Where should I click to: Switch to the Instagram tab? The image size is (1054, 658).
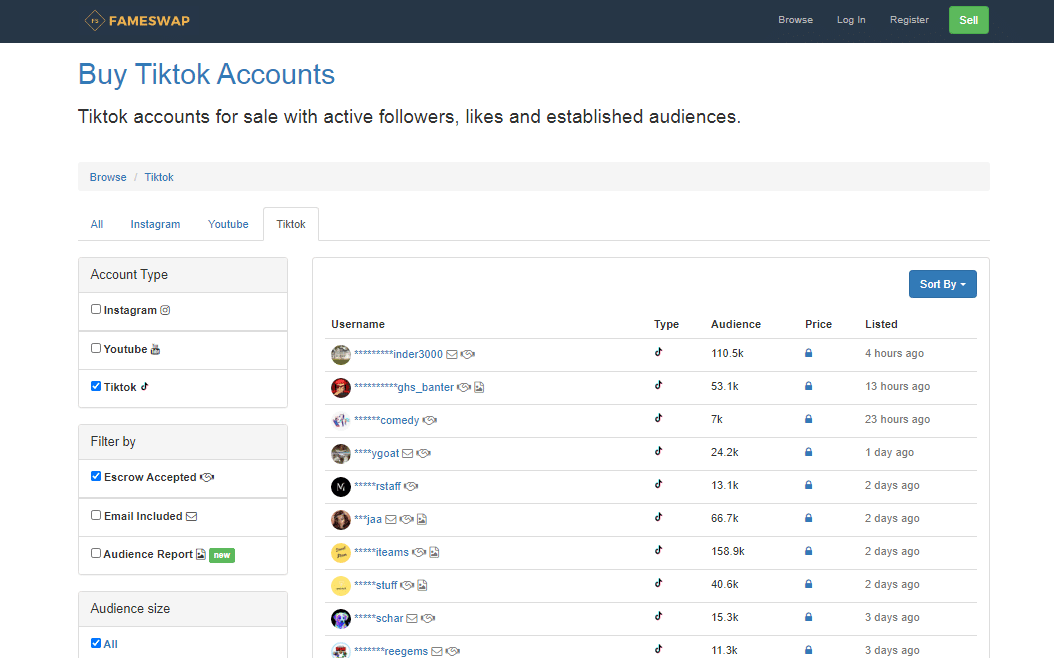pyautogui.click(x=155, y=224)
